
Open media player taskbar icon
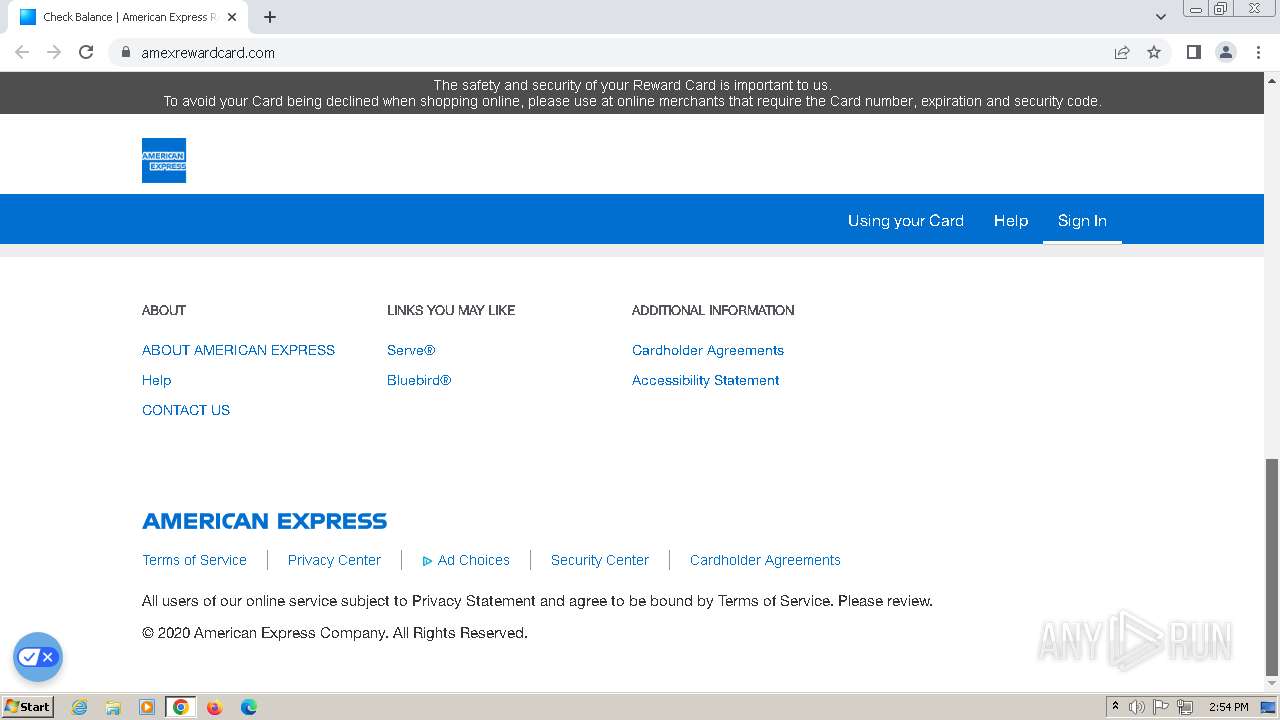coord(147,707)
